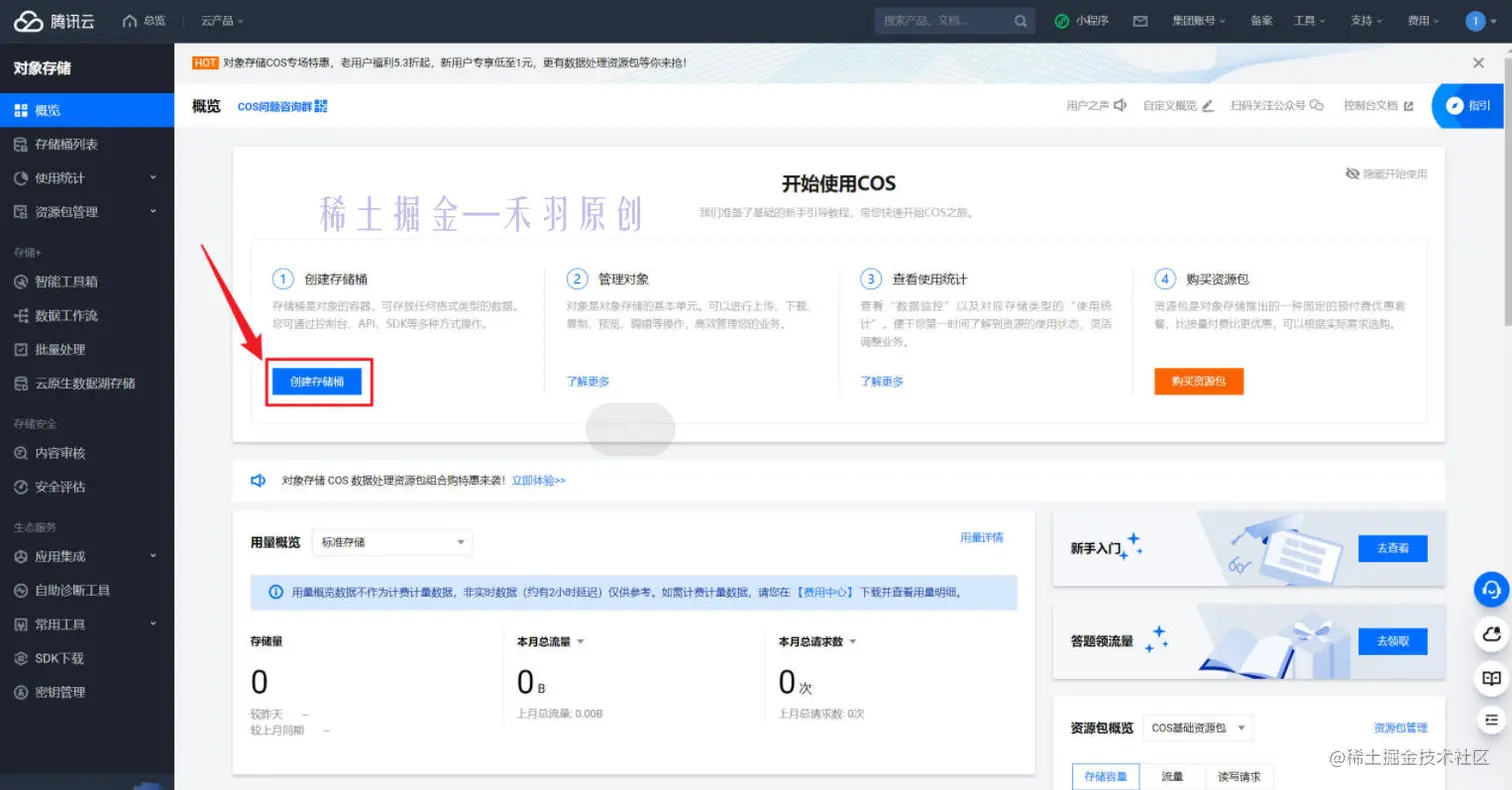Switch to the 流量 tab
The width and height of the screenshot is (1512, 790).
pyautogui.click(x=1172, y=776)
